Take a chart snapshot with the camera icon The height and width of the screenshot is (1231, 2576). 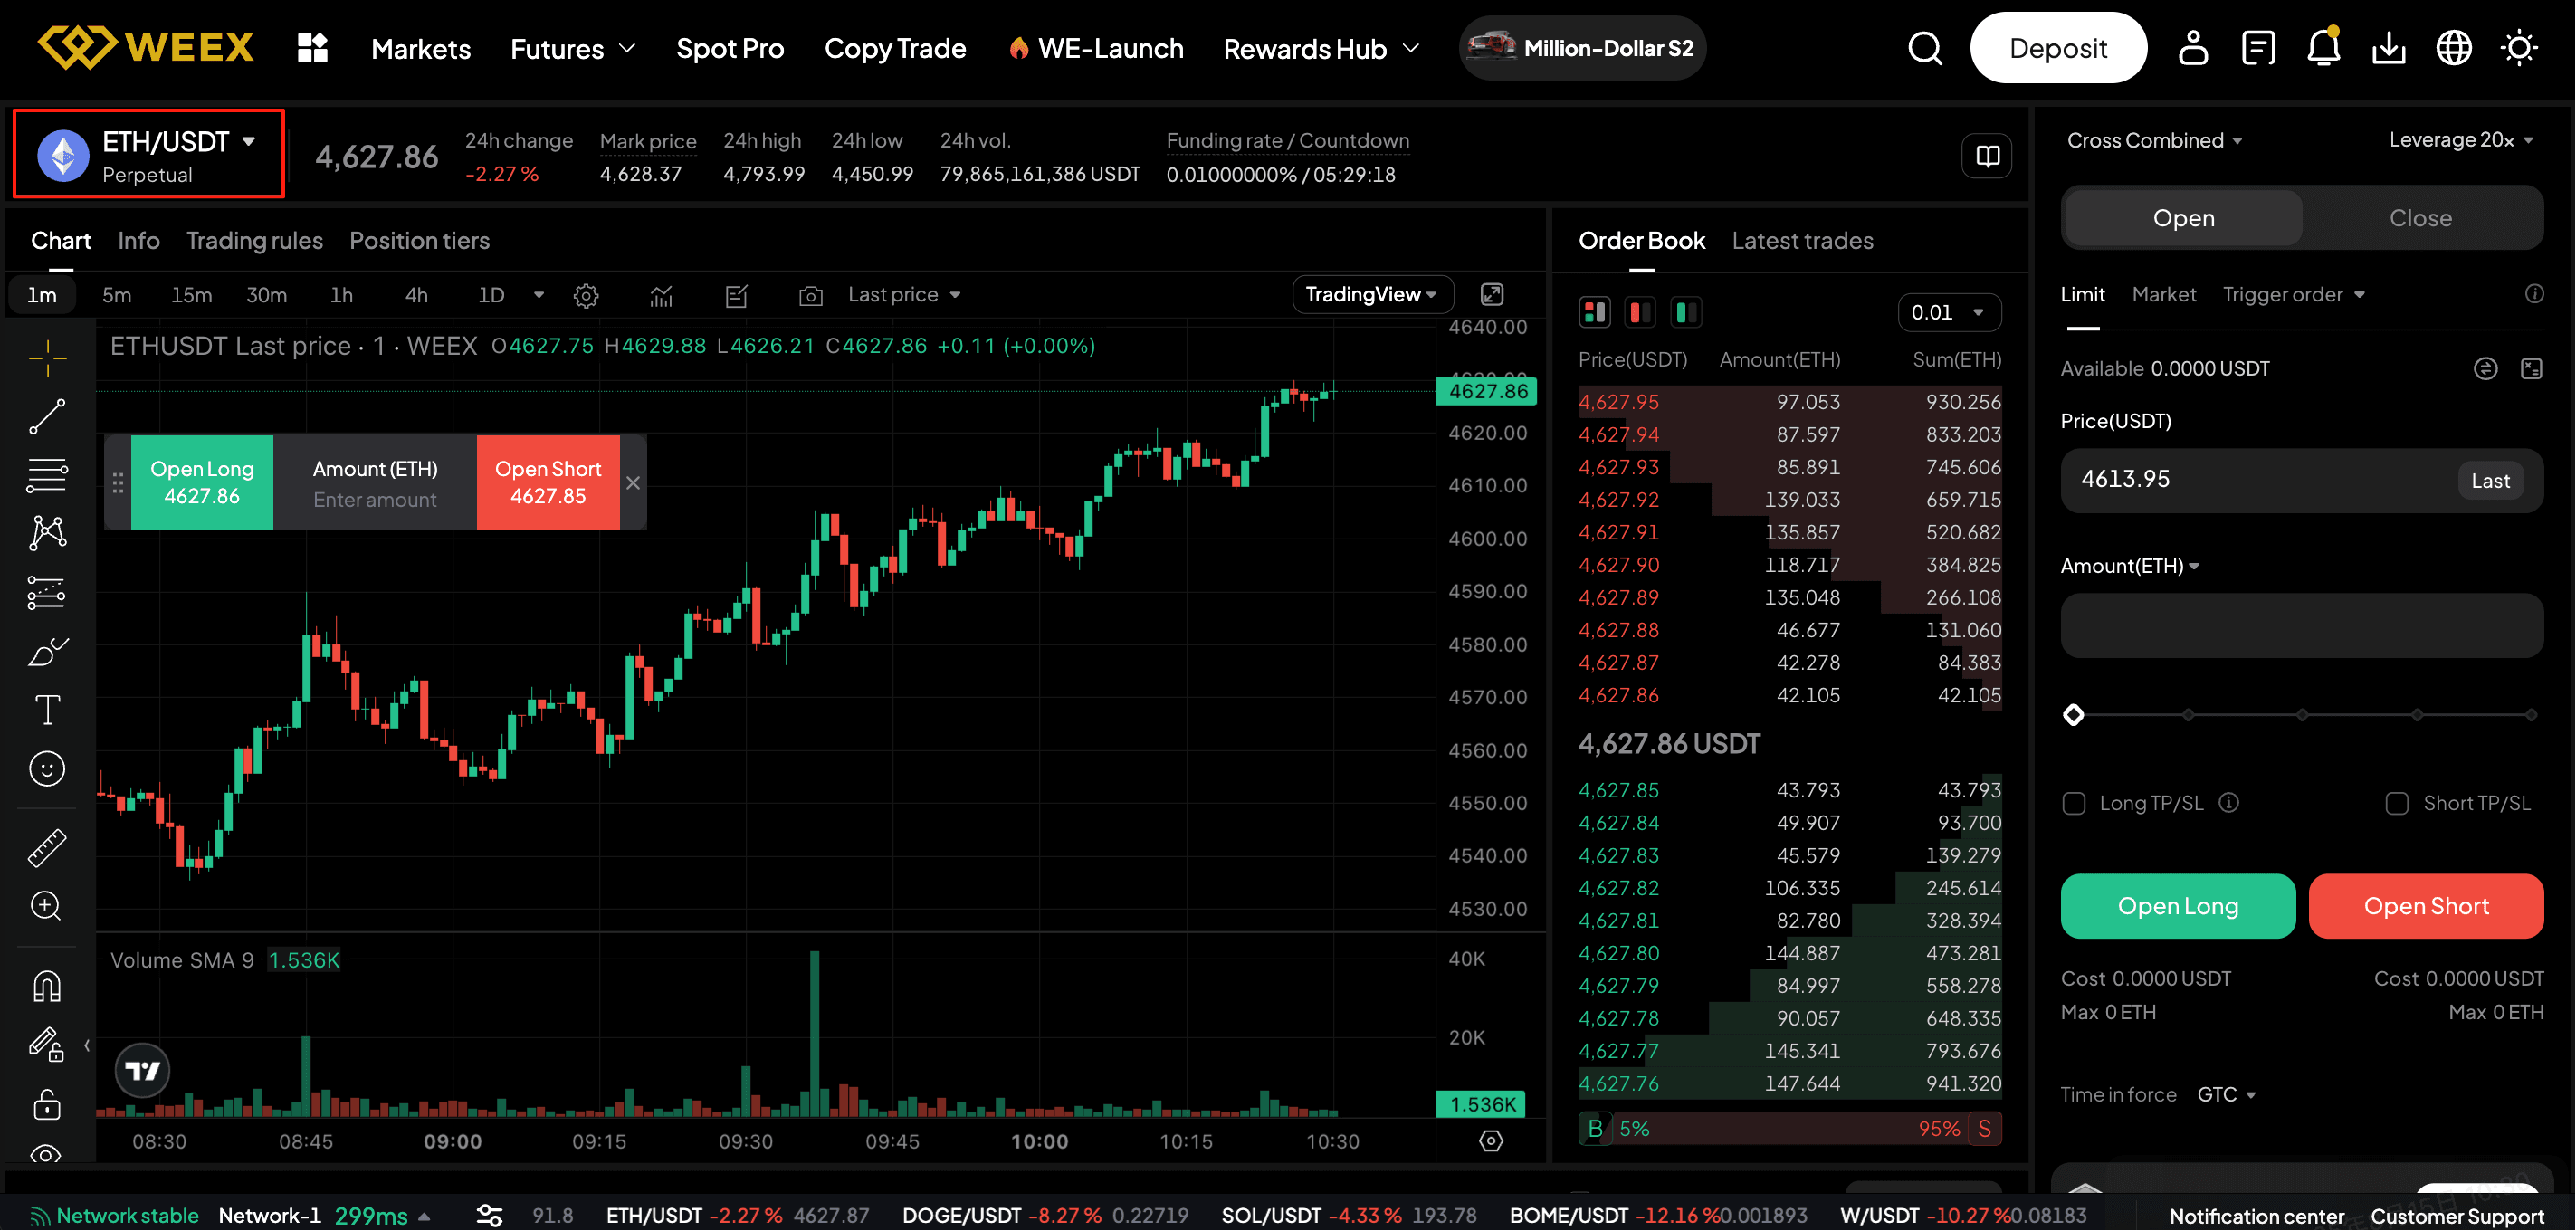pyautogui.click(x=810, y=295)
